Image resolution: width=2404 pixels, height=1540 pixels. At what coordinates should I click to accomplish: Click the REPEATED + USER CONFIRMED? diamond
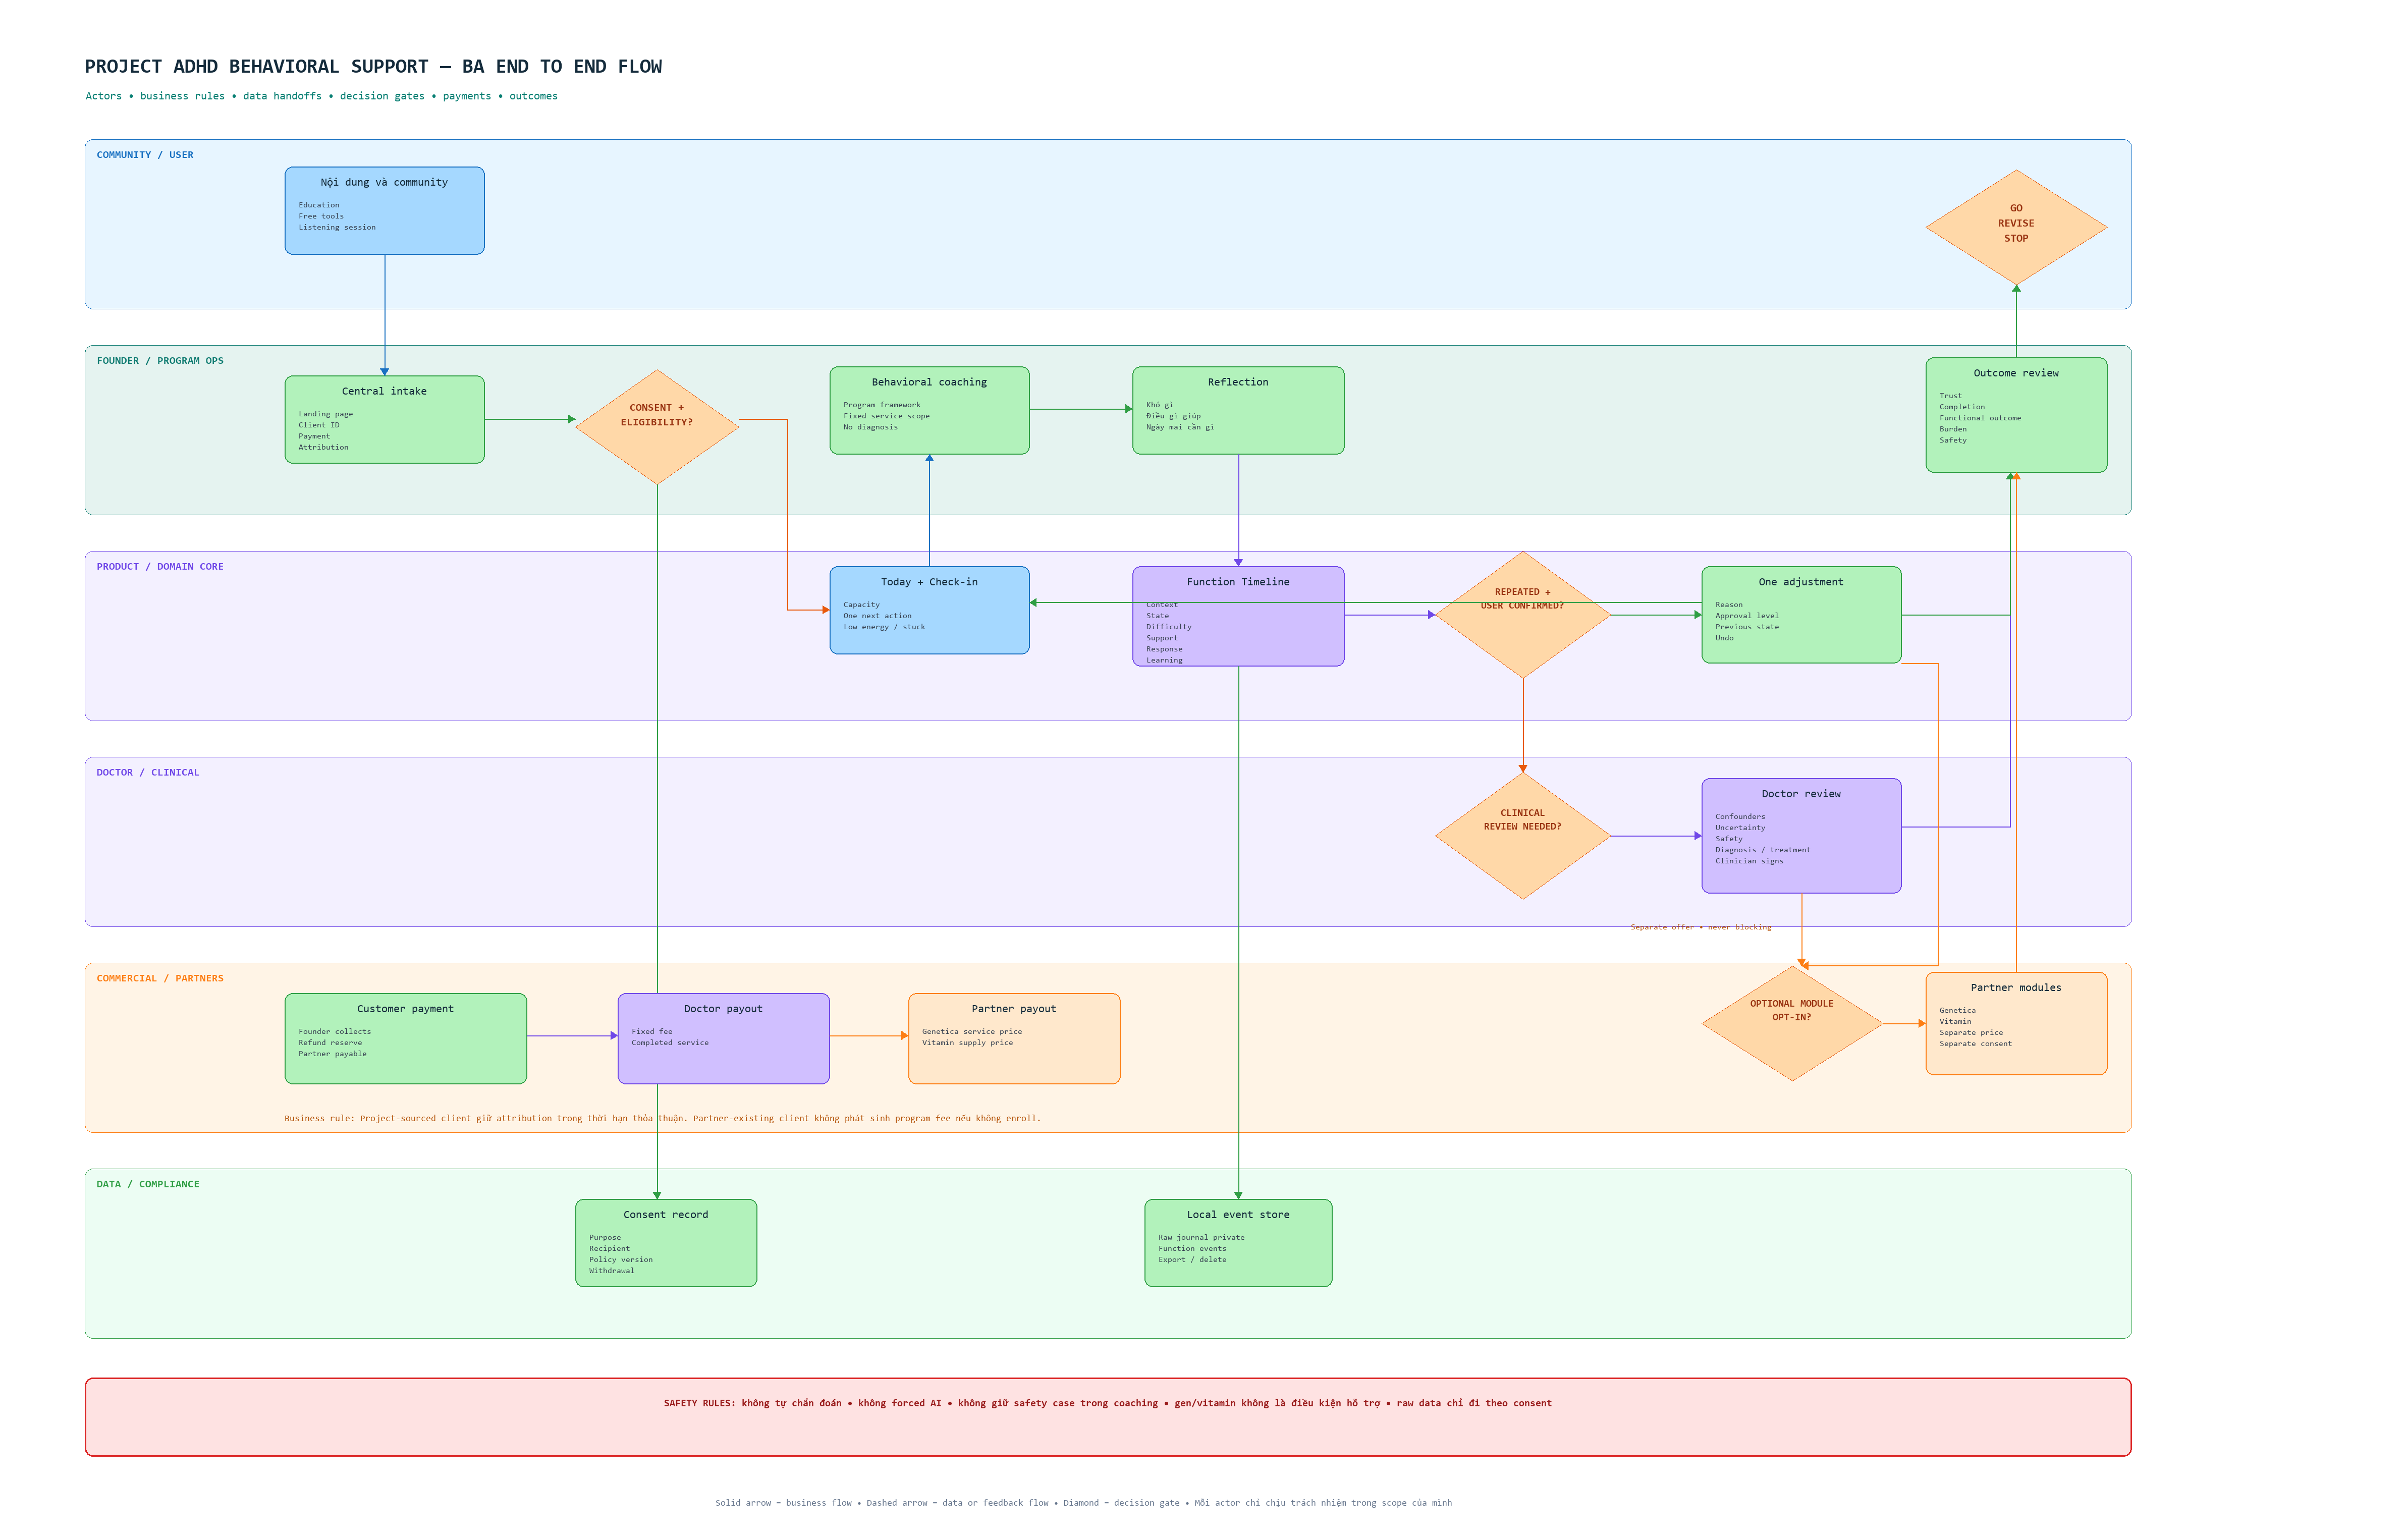coord(1523,615)
